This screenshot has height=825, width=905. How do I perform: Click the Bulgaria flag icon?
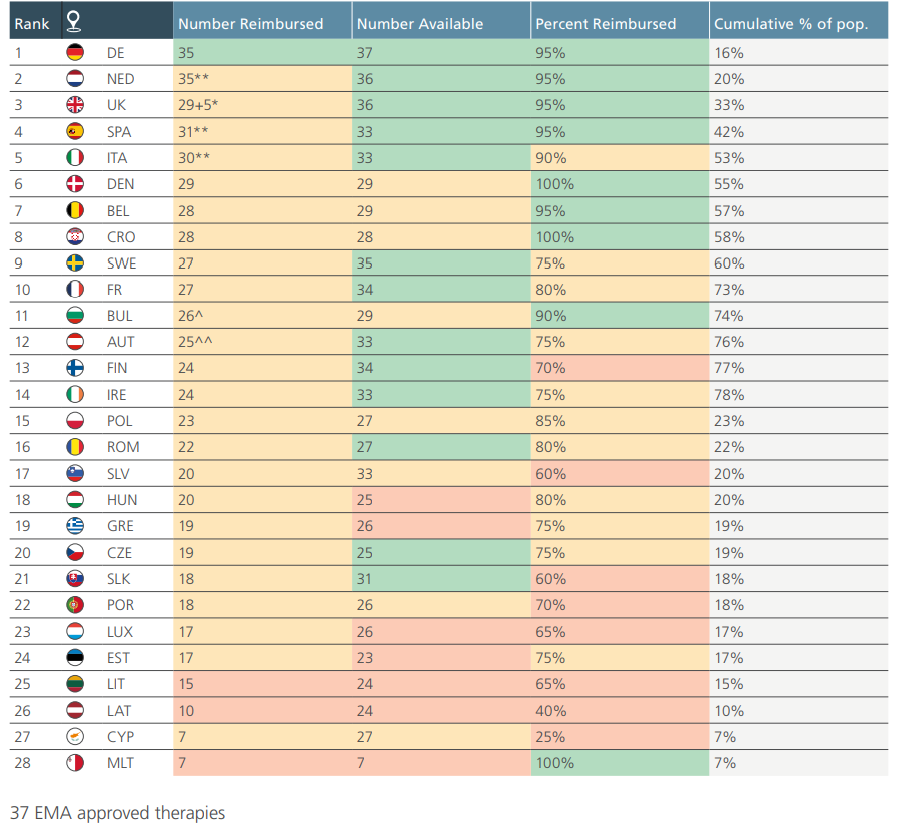pyautogui.click(x=75, y=316)
